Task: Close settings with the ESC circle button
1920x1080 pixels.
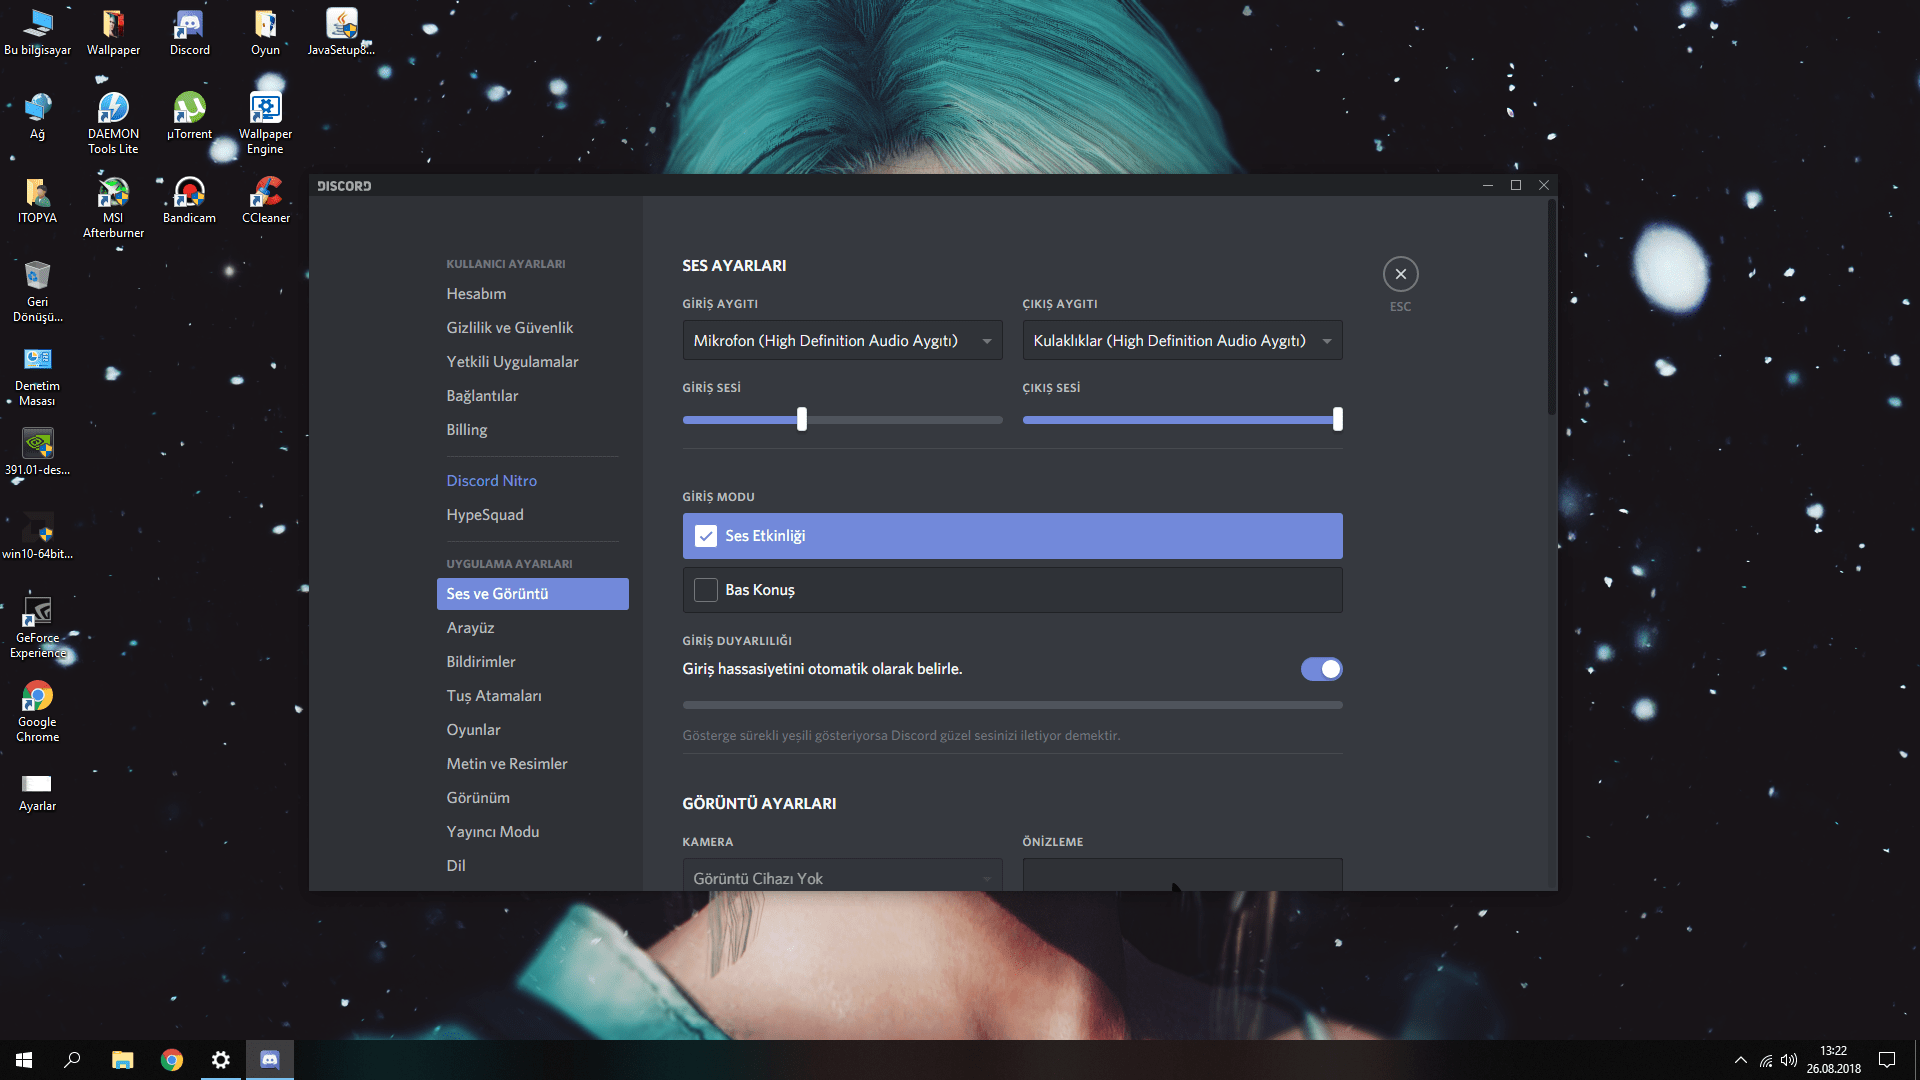Action: tap(1400, 274)
